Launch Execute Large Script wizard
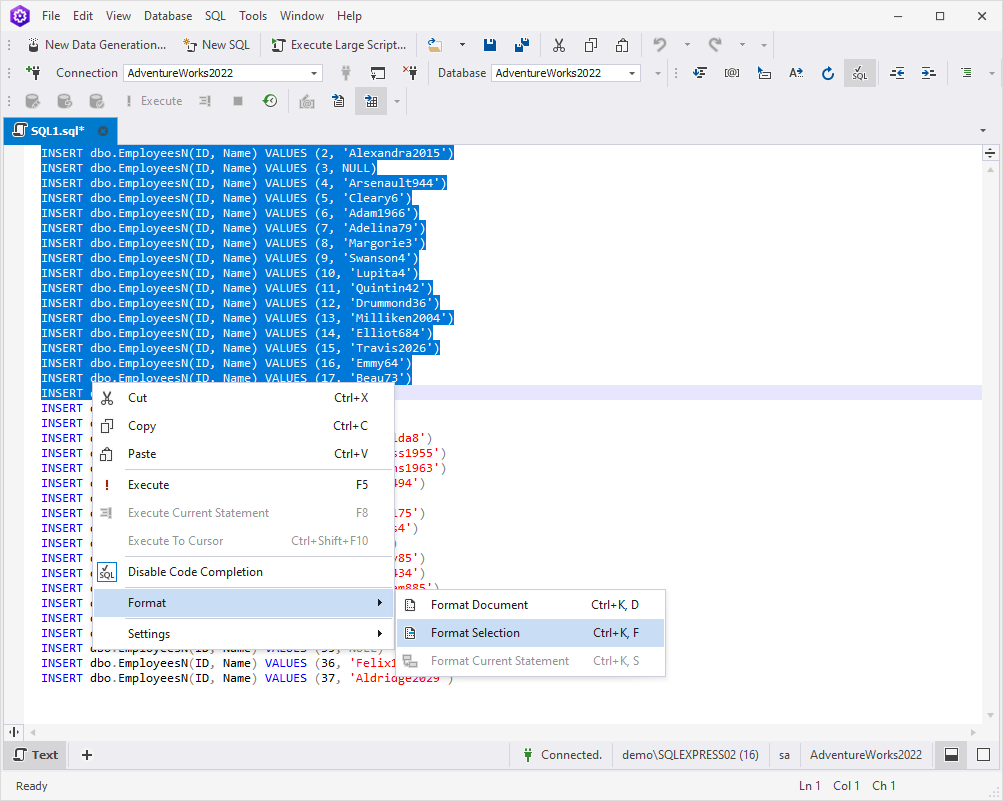The height and width of the screenshot is (801, 1003). click(338, 45)
